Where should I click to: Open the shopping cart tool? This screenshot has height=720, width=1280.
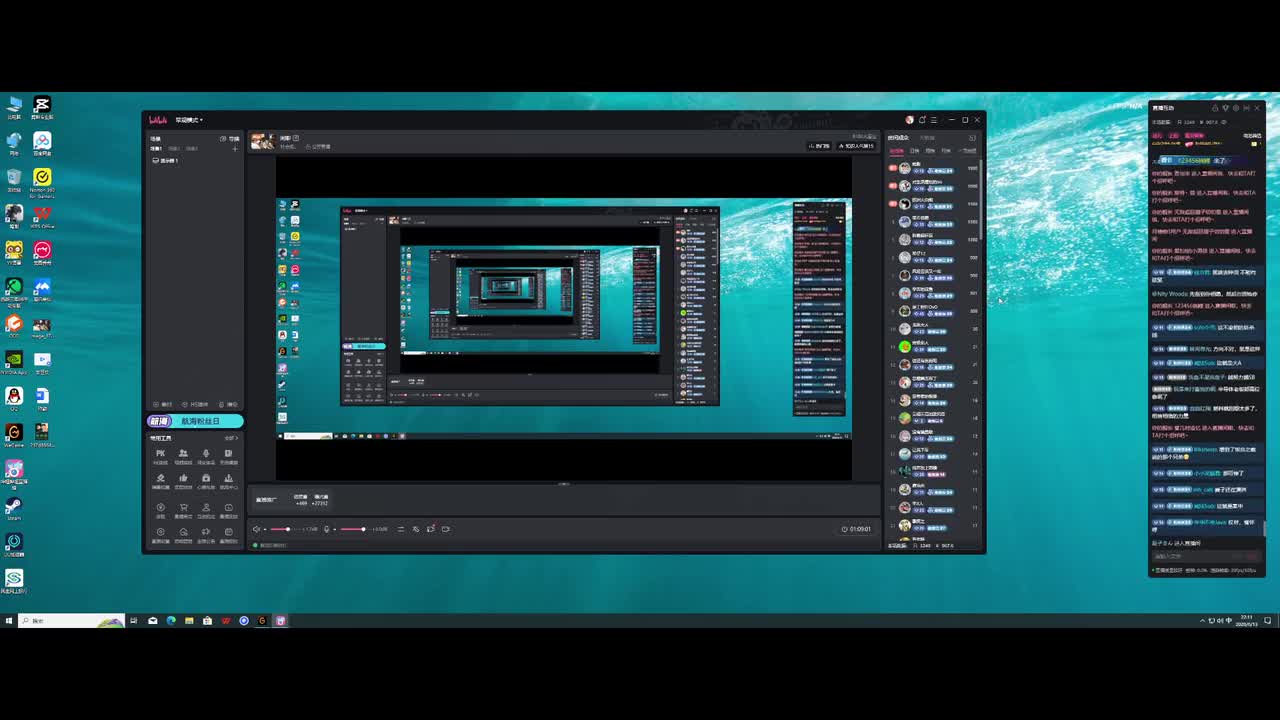click(183, 509)
